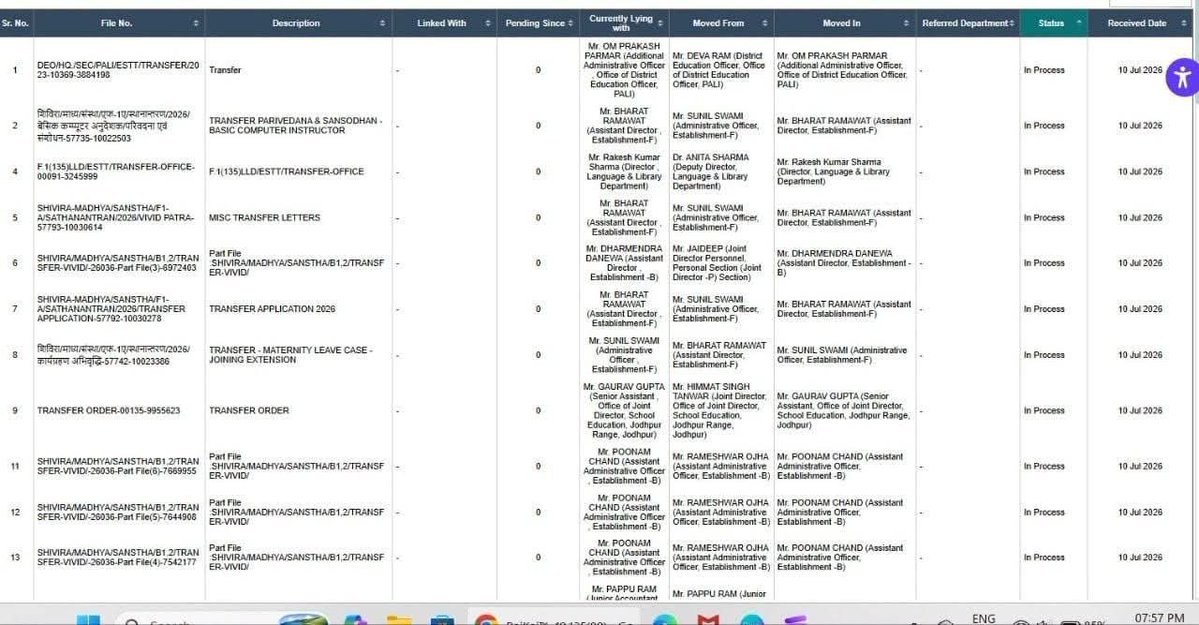
Task: Open file F.1(135)LLD/ESTT/TRANSFER-OFFICE-00091-3245999
Action: click(x=115, y=171)
